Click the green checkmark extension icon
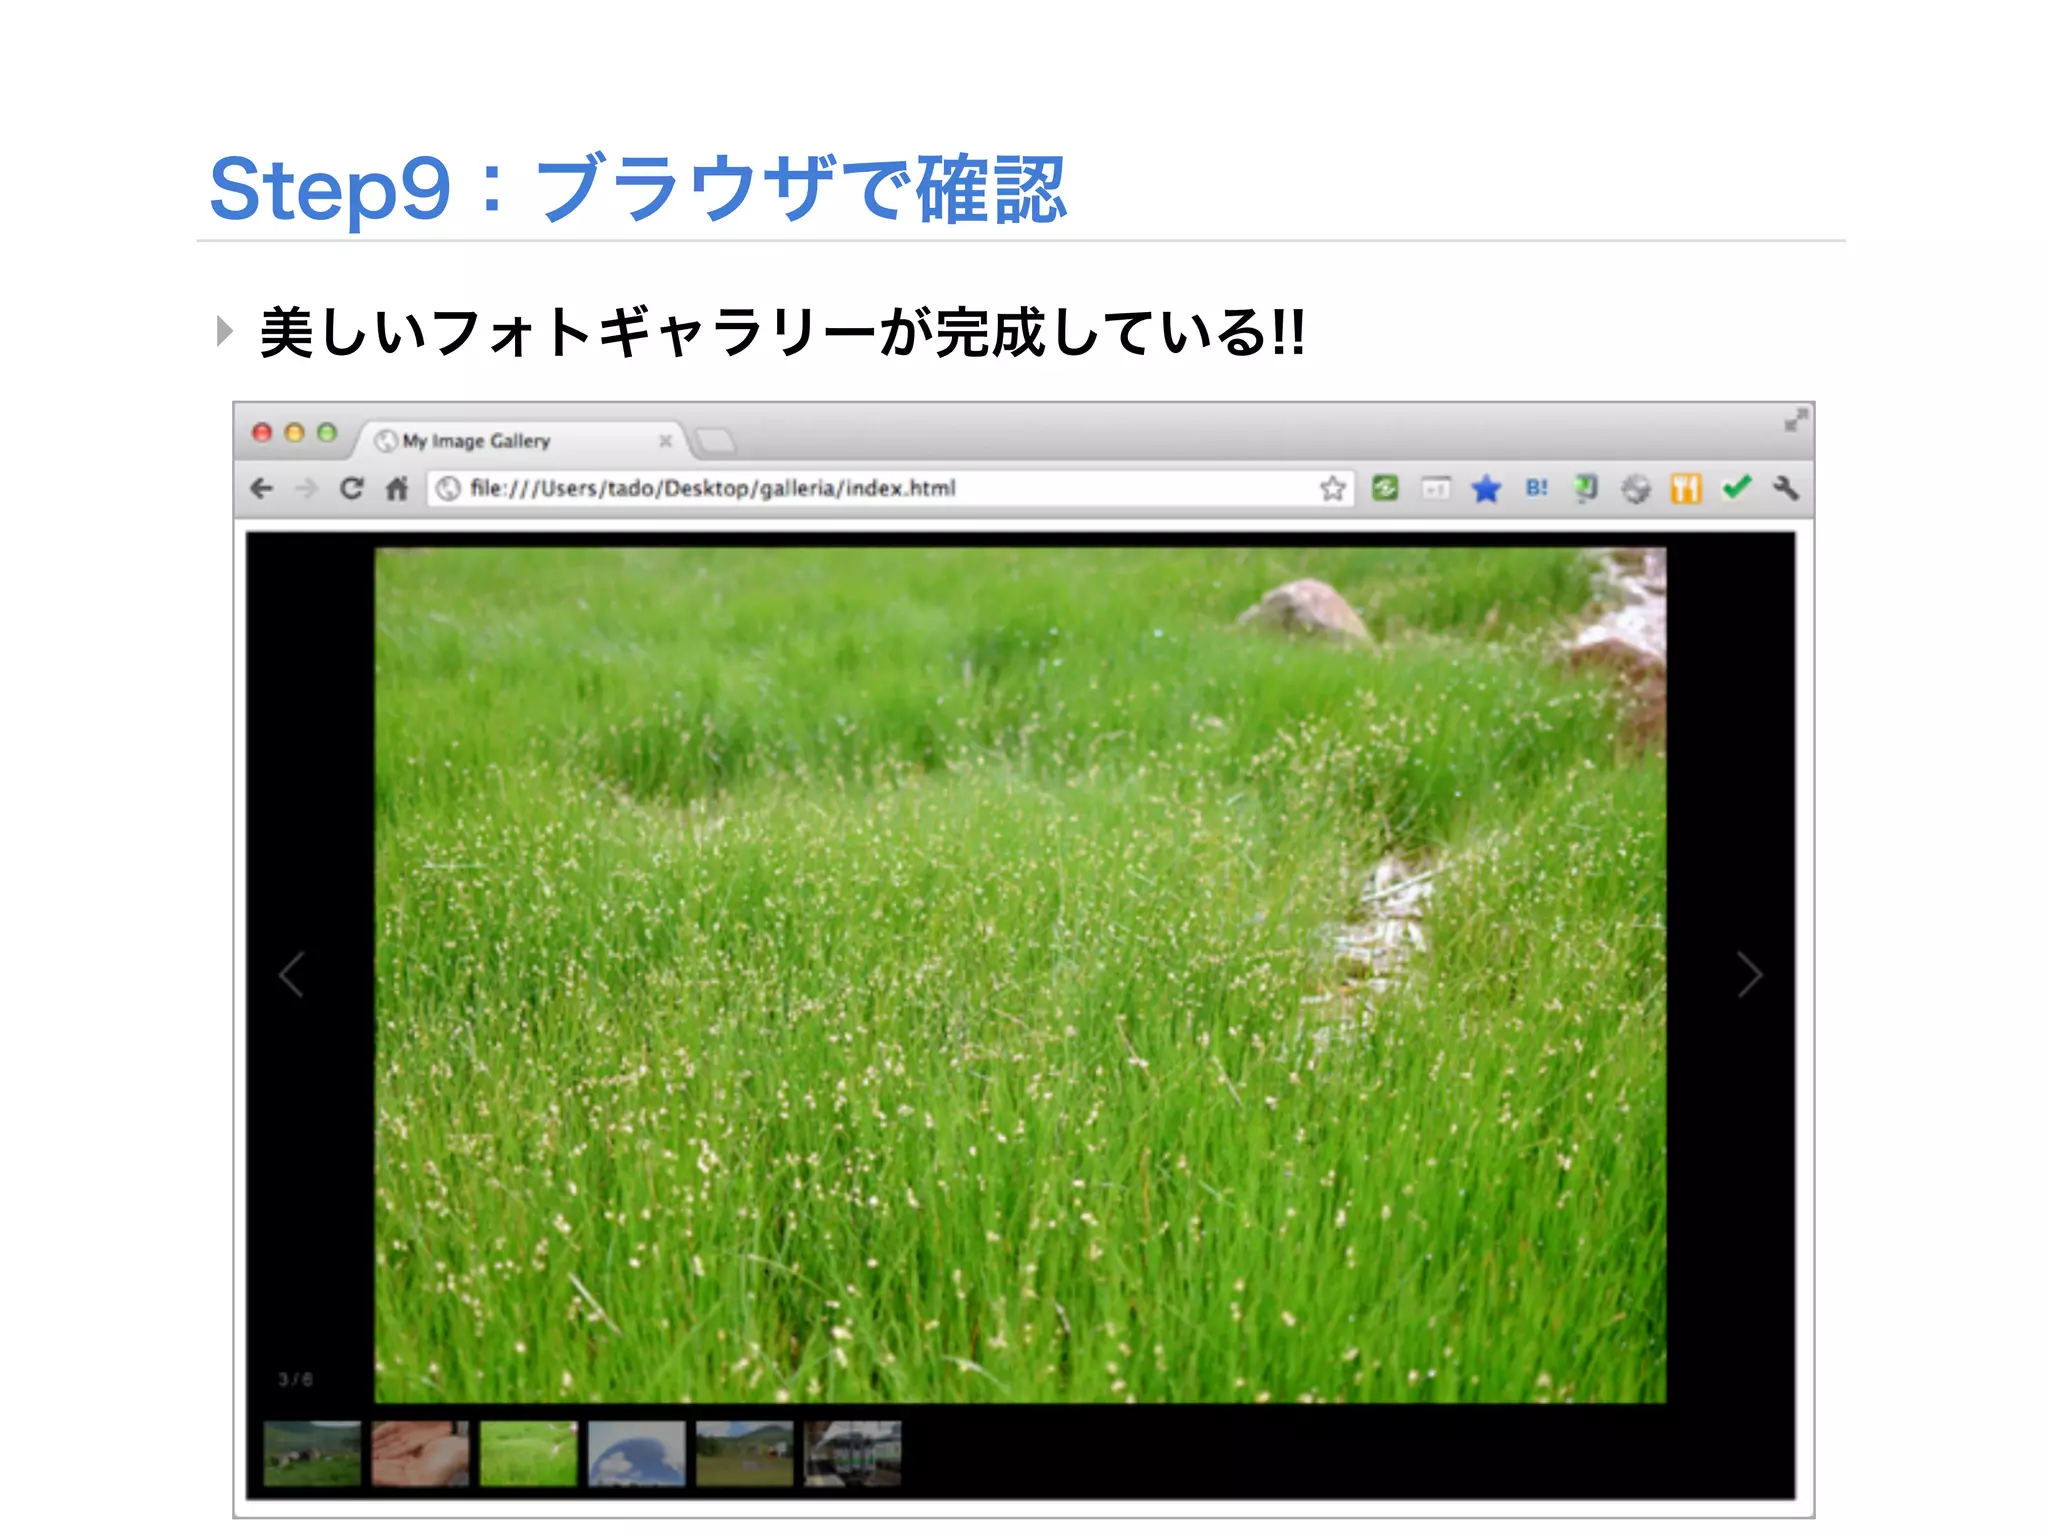 point(1737,487)
